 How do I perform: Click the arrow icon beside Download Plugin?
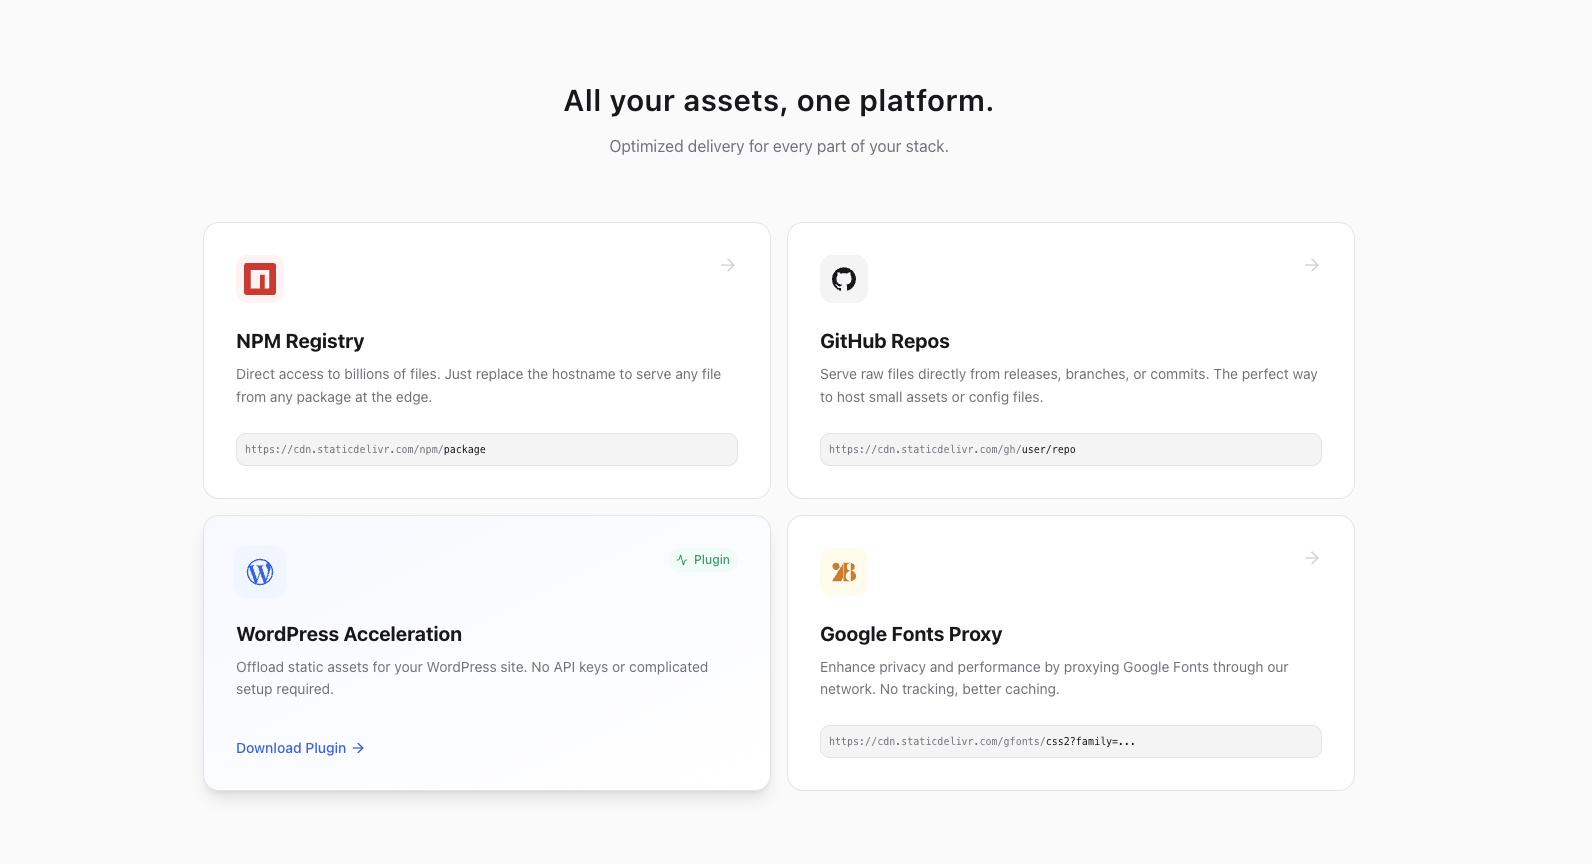(358, 748)
